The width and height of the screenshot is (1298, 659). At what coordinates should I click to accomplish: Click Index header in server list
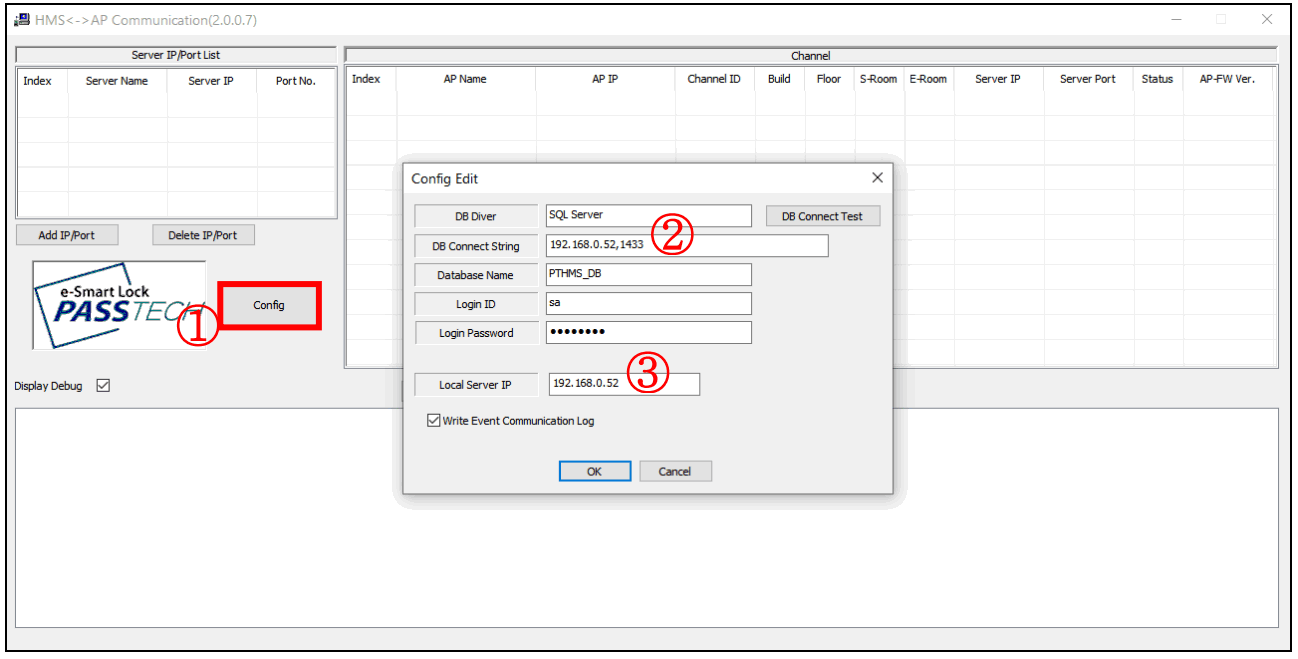tap(38, 81)
